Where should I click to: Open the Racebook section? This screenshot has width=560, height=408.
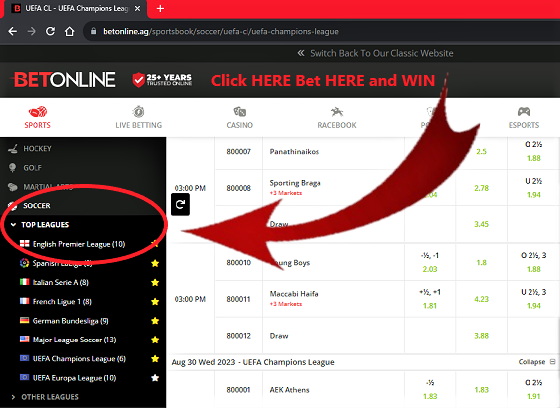point(337,118)
